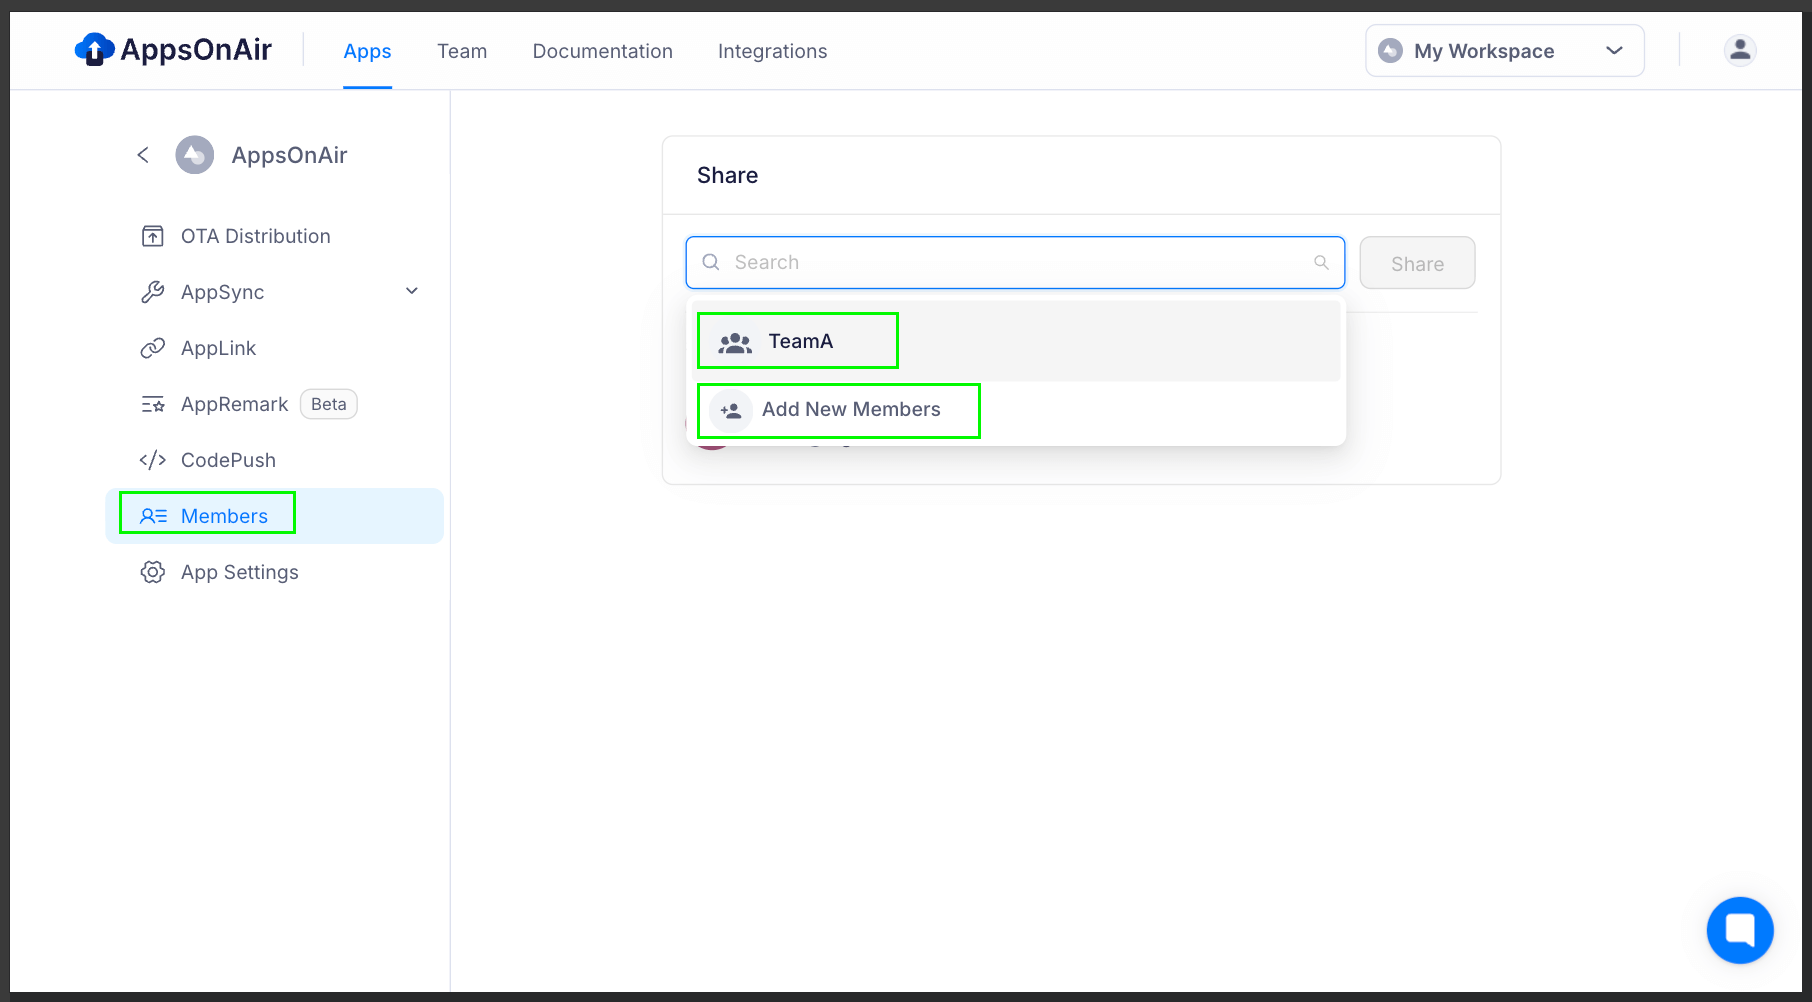Open the chat support bubble icon

tap(1739, 929)
